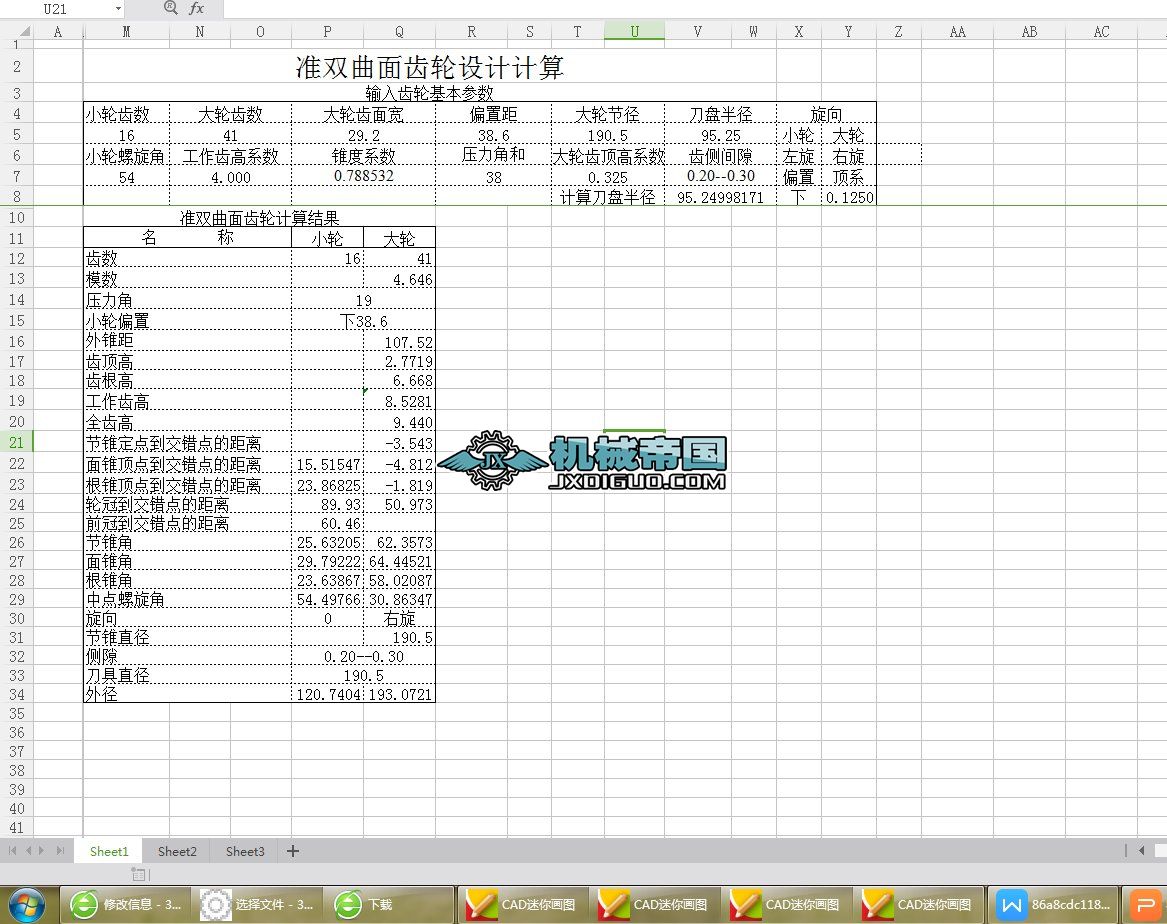This screenshot has height=924, width=1167.
Task: Select column AC header
Action: coord(1101,31)
